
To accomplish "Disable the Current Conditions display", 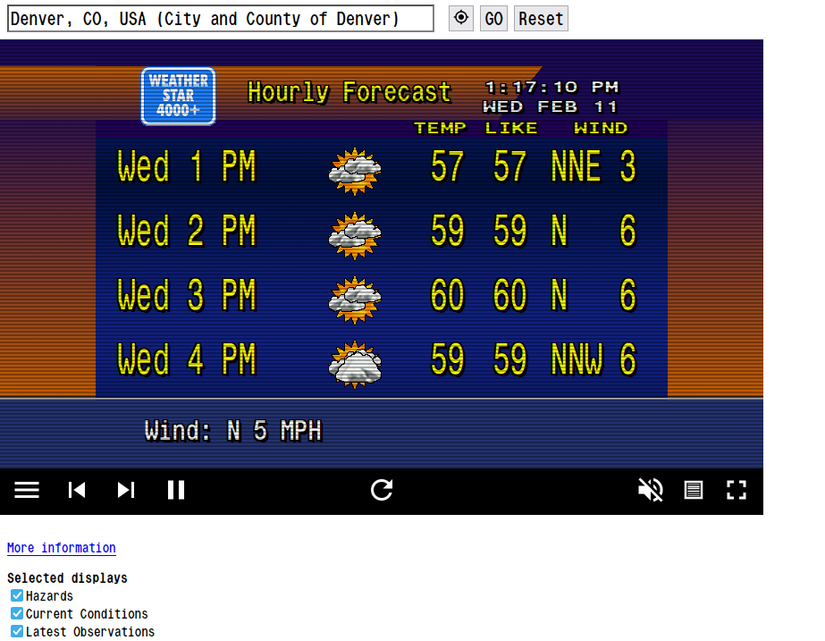I will [x=16, y=613].
